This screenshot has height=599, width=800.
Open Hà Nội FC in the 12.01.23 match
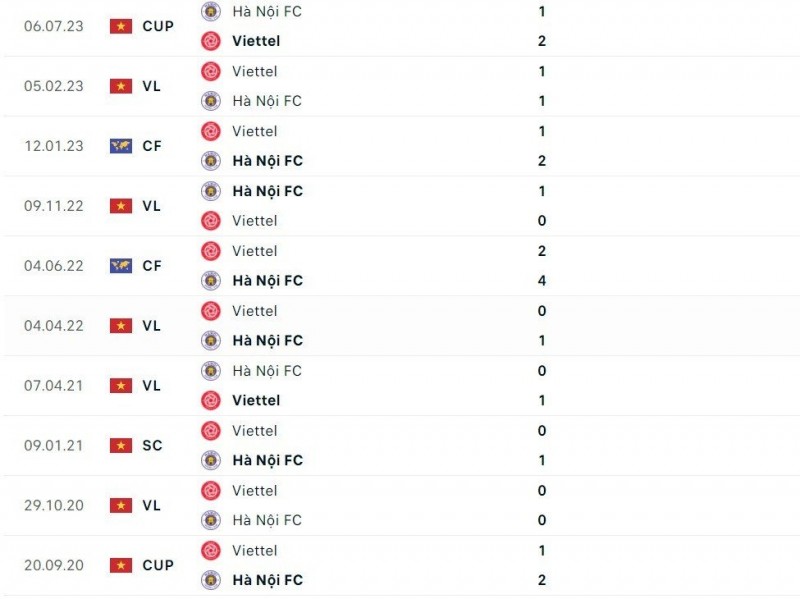[x=267, y=161]
